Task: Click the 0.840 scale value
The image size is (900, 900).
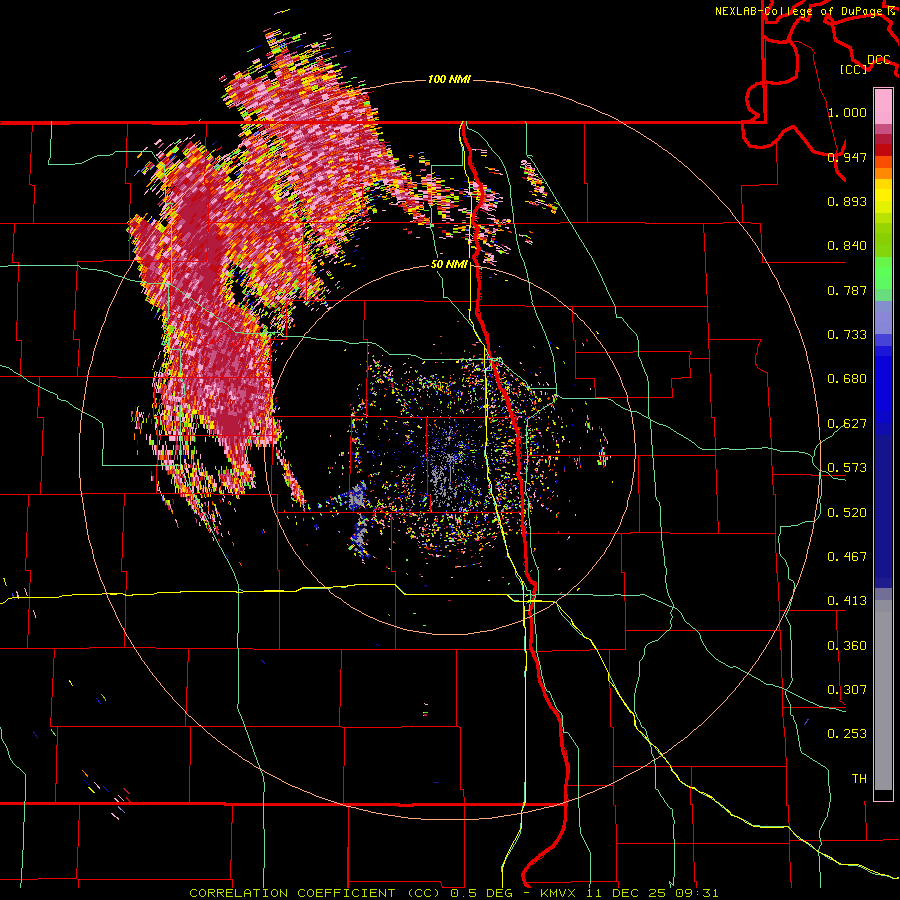Action: pos(847,246)
